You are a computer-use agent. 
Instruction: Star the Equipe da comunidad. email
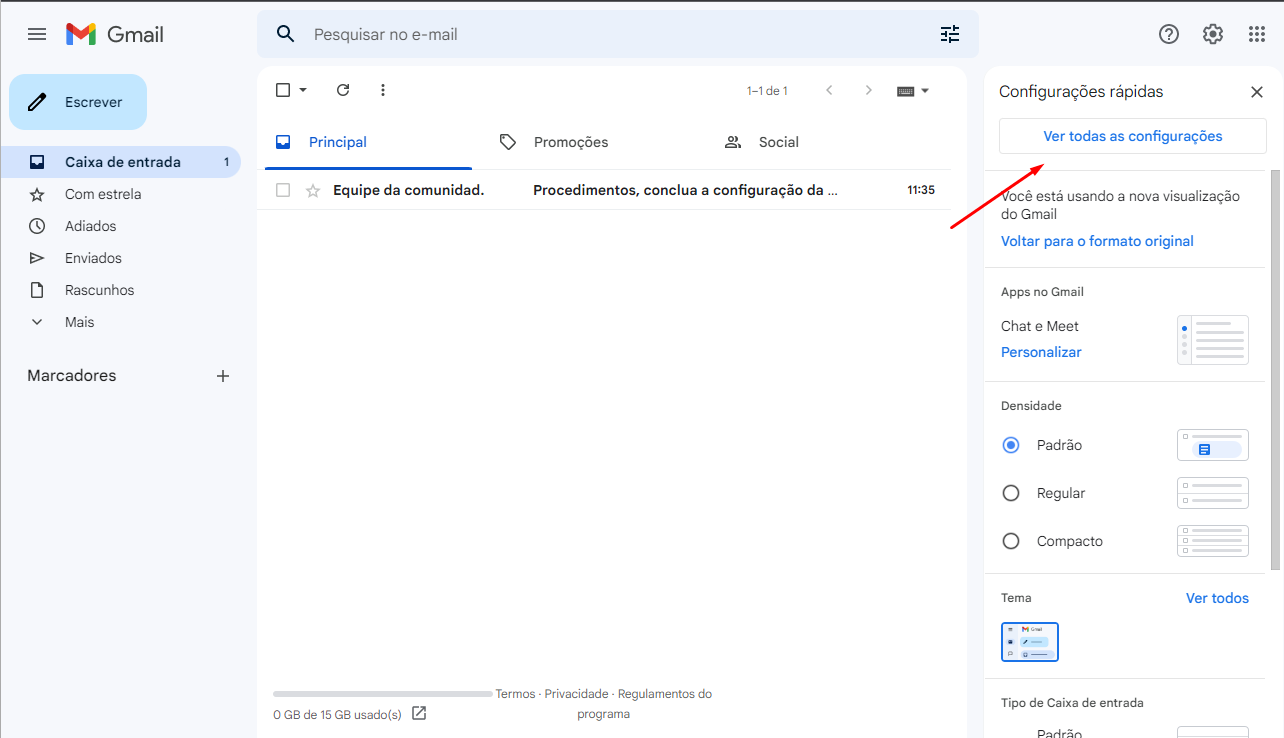(x=313, y=190)
